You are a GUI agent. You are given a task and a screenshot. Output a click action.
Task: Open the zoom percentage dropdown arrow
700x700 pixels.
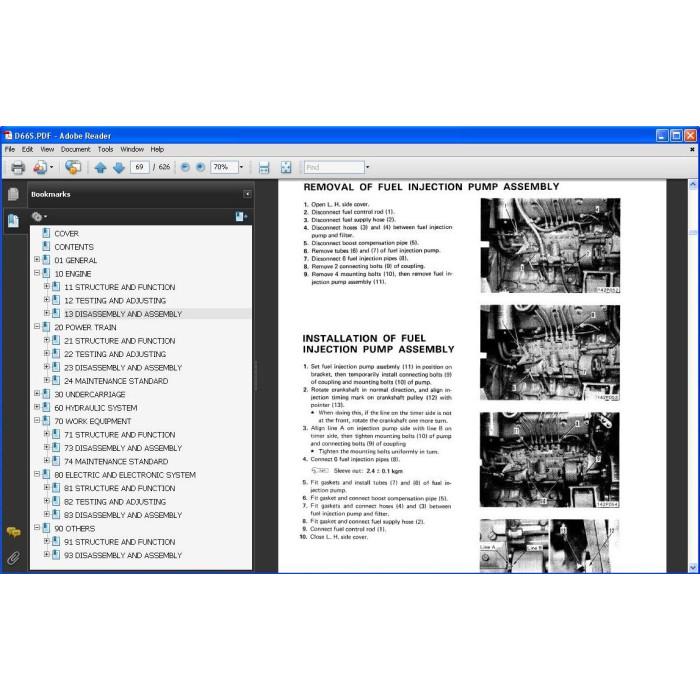(x=242, y=167)
